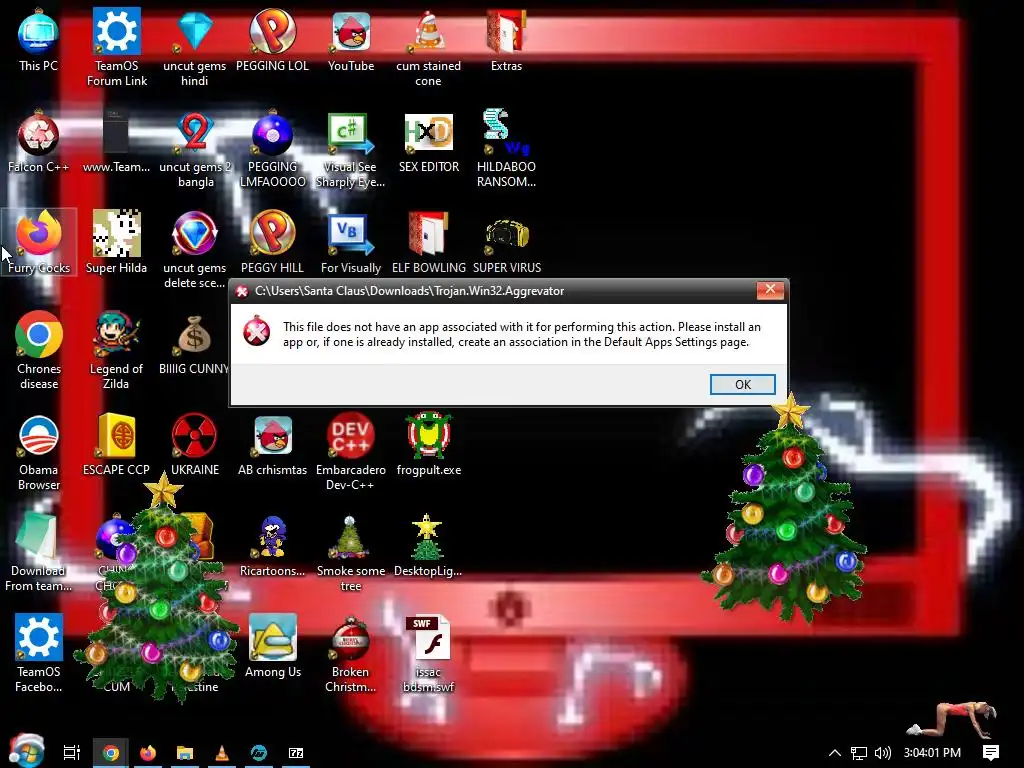Select the Smoke some tree icon
The height and width of the screenshot is (768, 1024).
(351, 553)
